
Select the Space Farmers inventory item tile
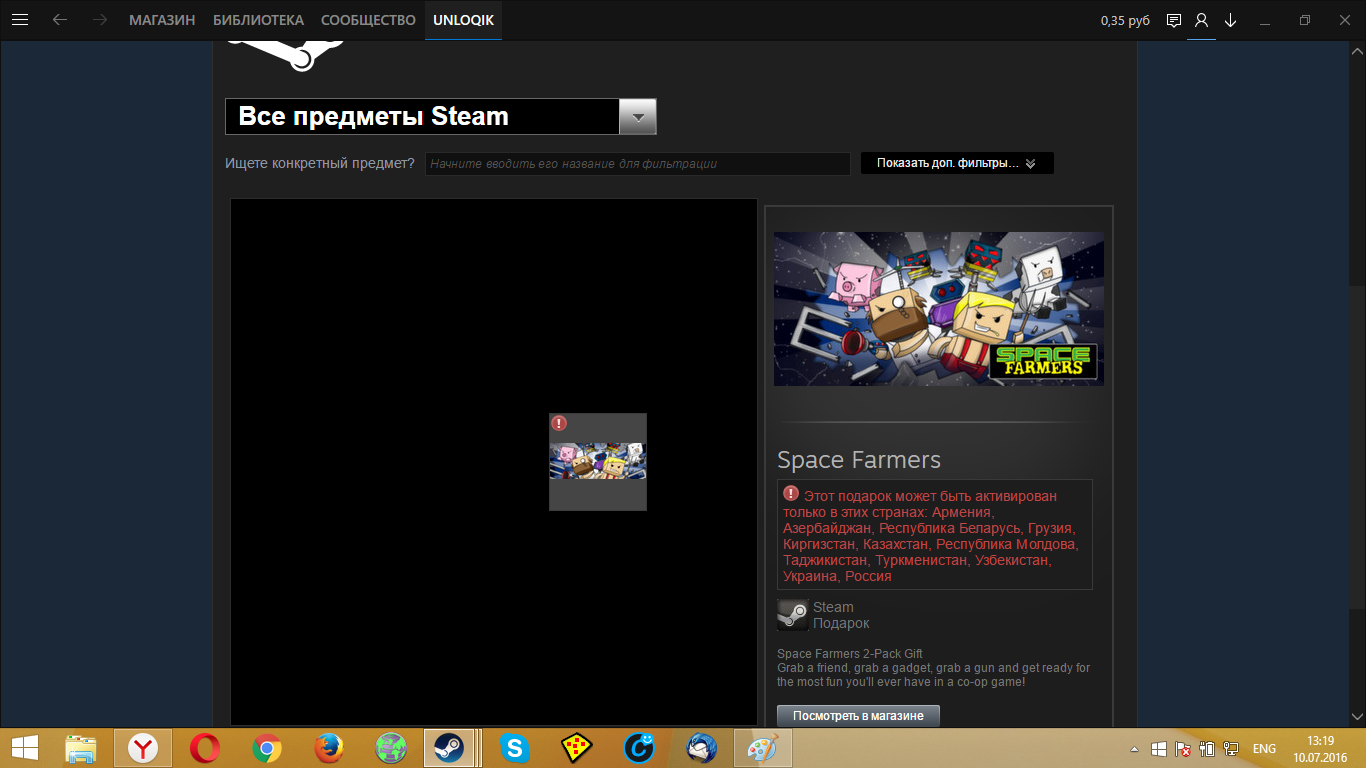(x=598, y=462)
